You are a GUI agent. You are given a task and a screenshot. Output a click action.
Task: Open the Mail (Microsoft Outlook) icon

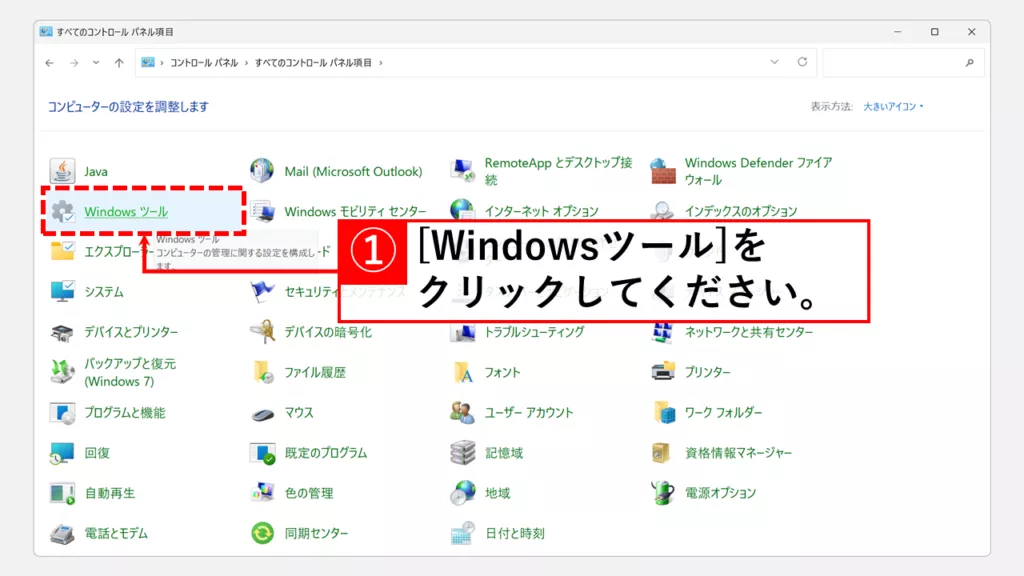(x=263, y=171)
